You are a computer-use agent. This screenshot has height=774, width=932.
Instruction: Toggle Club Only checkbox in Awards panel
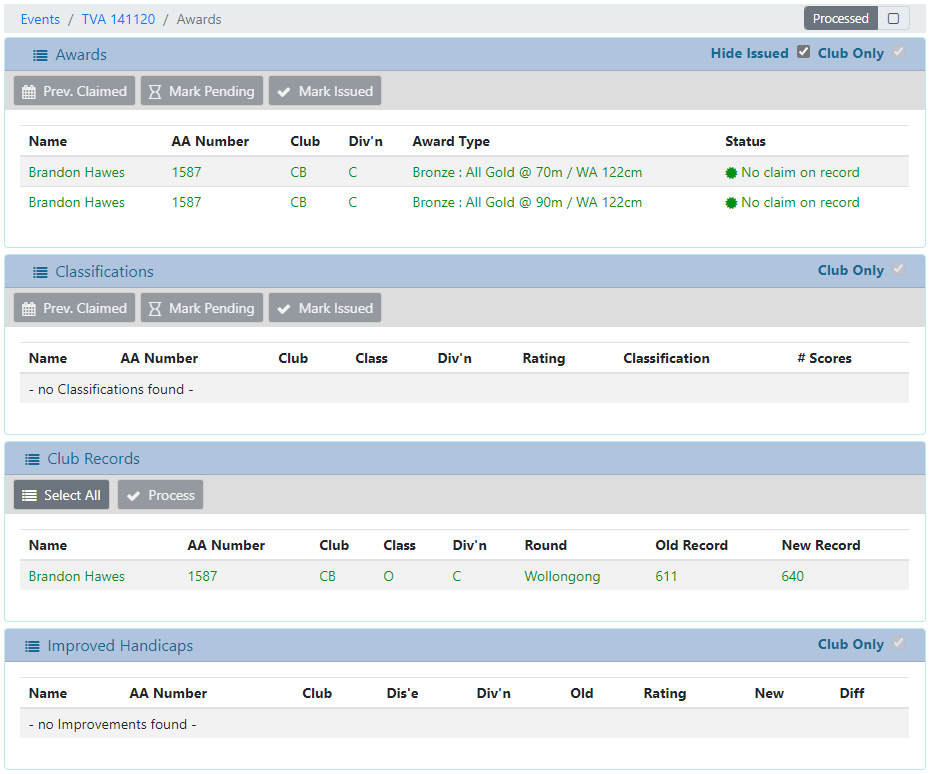pyautogui.click(x=899, y=52)
